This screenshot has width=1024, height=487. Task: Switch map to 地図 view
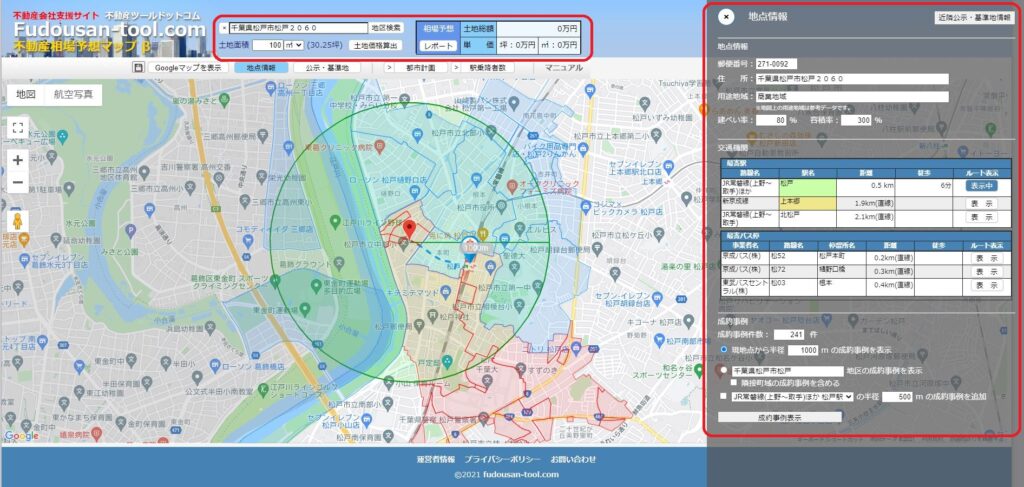point(25,95)
